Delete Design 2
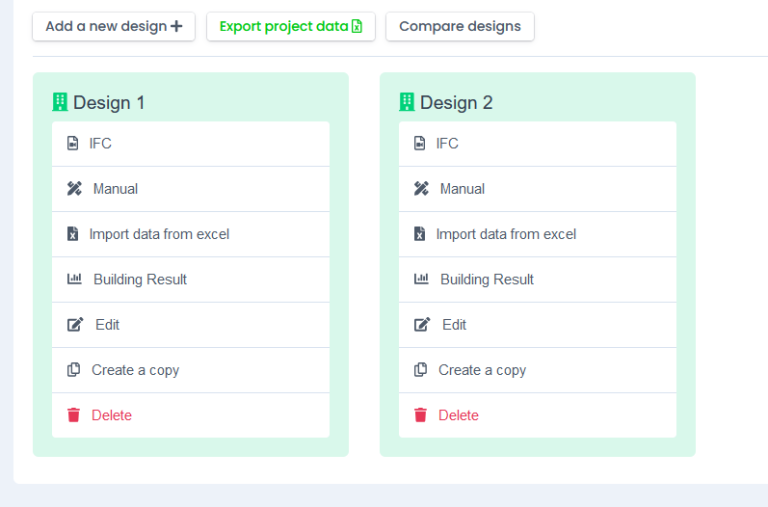The height and width of the screenshot is (507, 768). (x=537, y=415)
